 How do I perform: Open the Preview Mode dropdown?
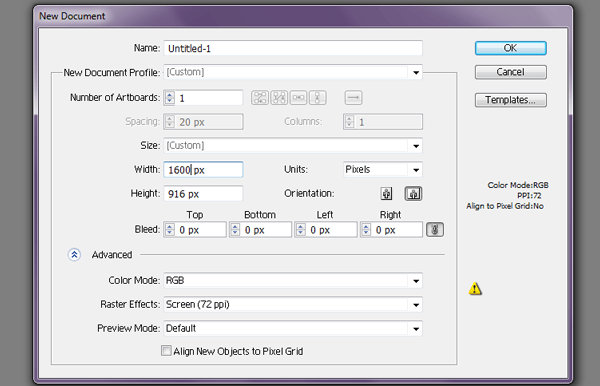click(293, 328)
